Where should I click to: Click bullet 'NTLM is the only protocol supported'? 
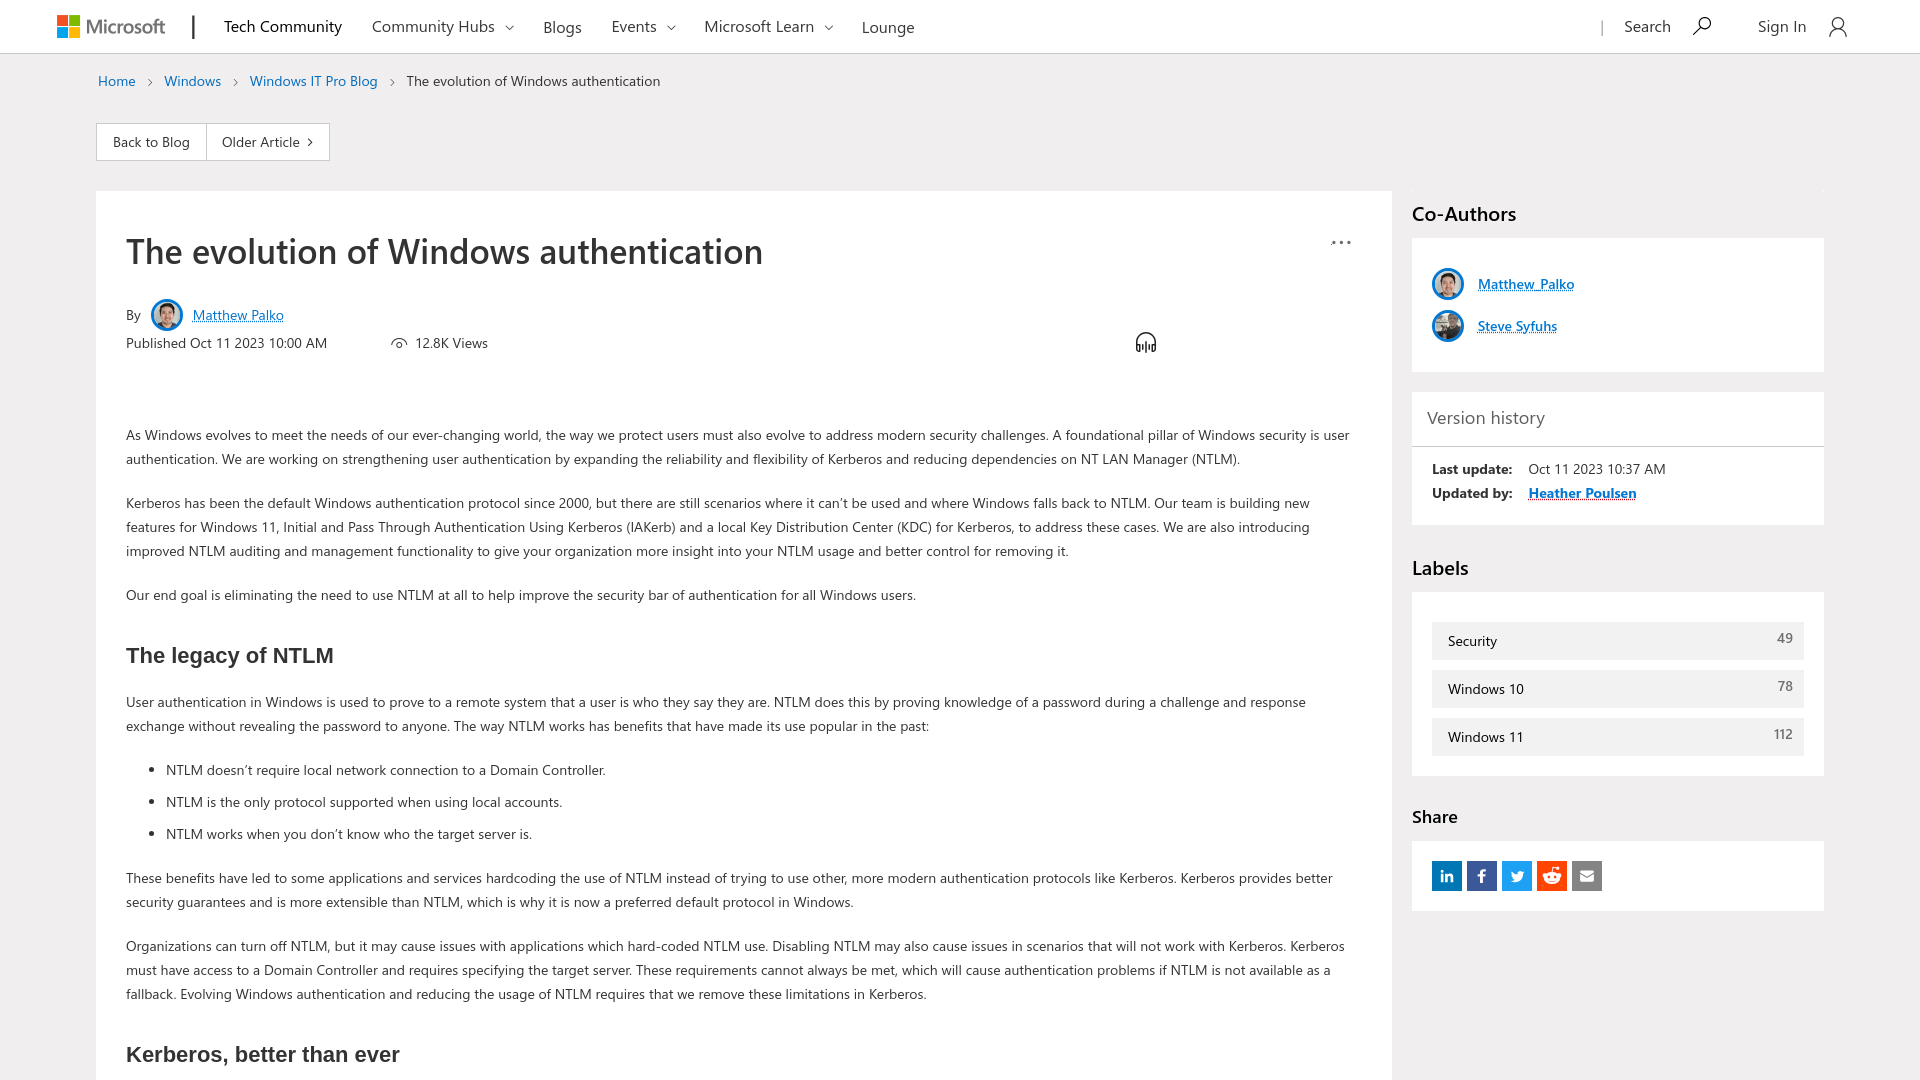pos(364,802)
